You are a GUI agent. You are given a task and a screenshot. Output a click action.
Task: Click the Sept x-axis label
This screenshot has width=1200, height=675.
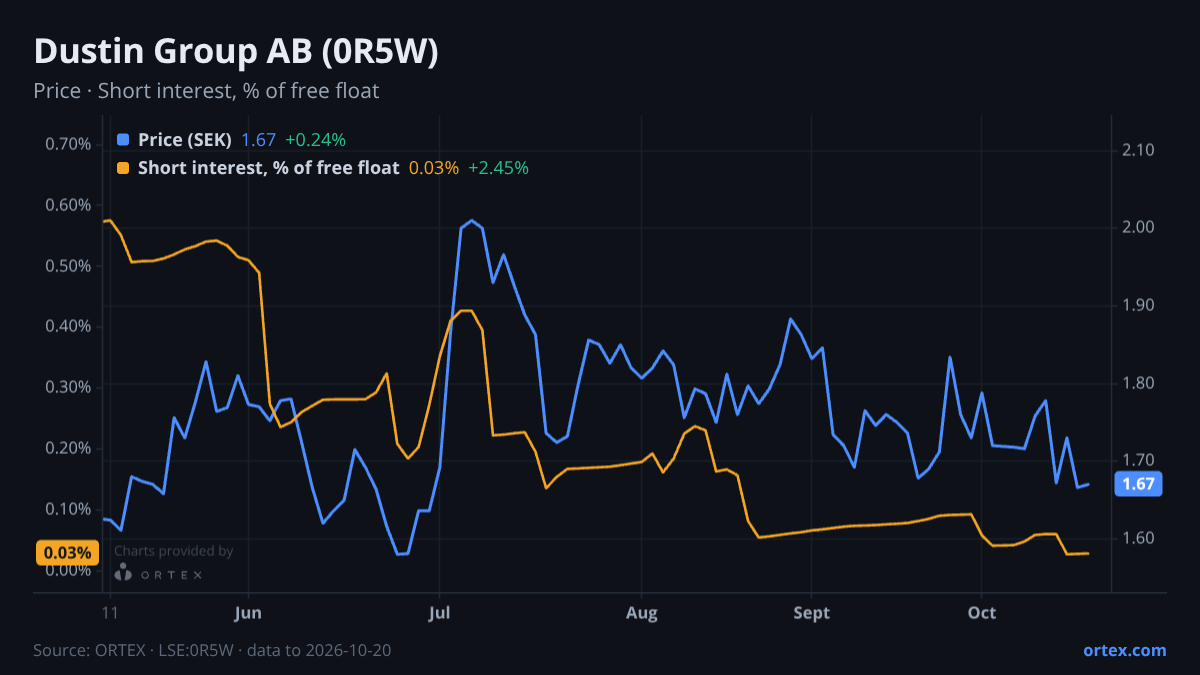tap(811, 613)
